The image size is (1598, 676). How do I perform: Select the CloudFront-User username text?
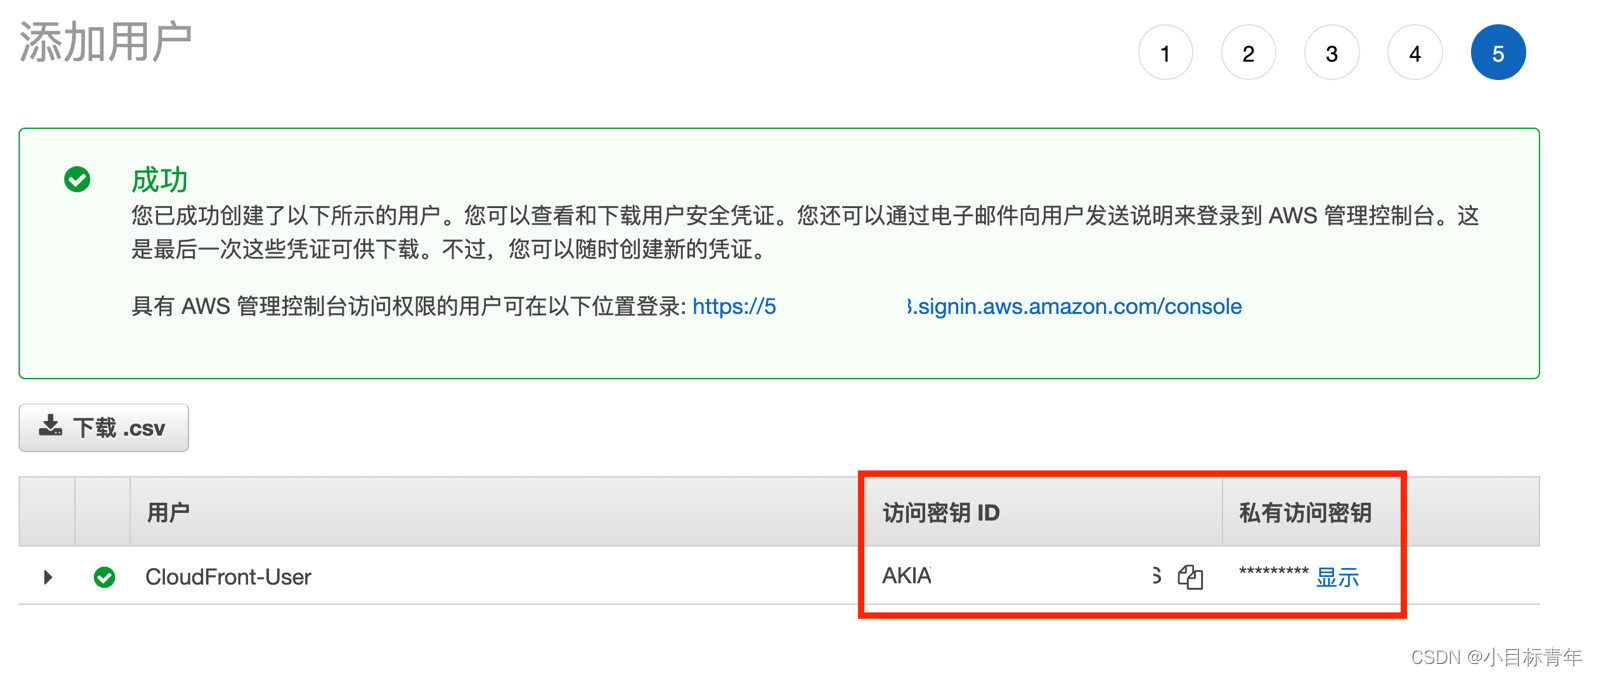coord(228,577)
